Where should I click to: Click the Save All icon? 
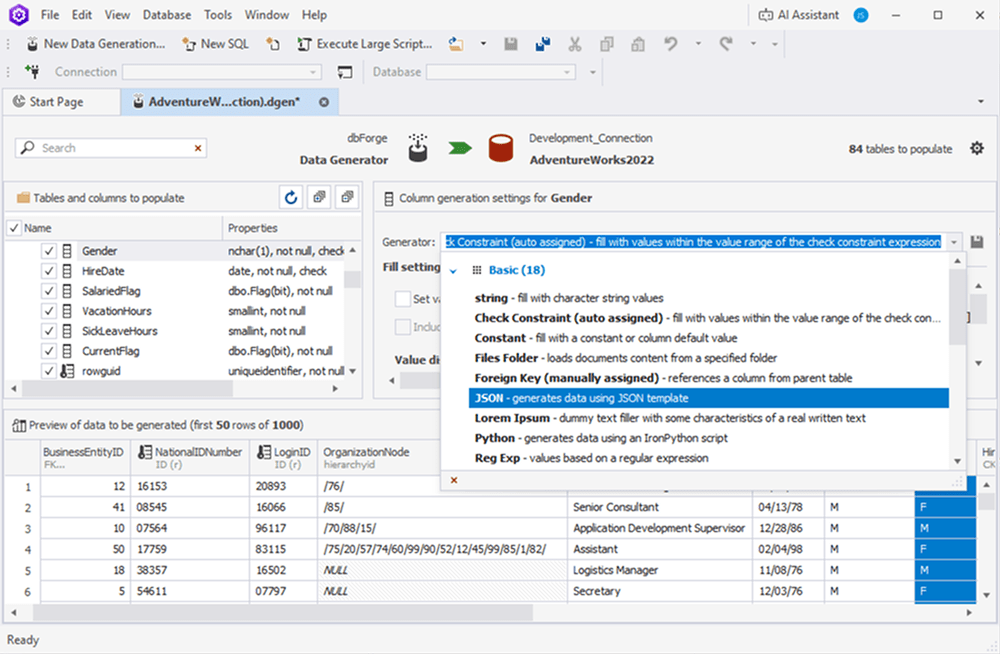[x=543, y=44]
